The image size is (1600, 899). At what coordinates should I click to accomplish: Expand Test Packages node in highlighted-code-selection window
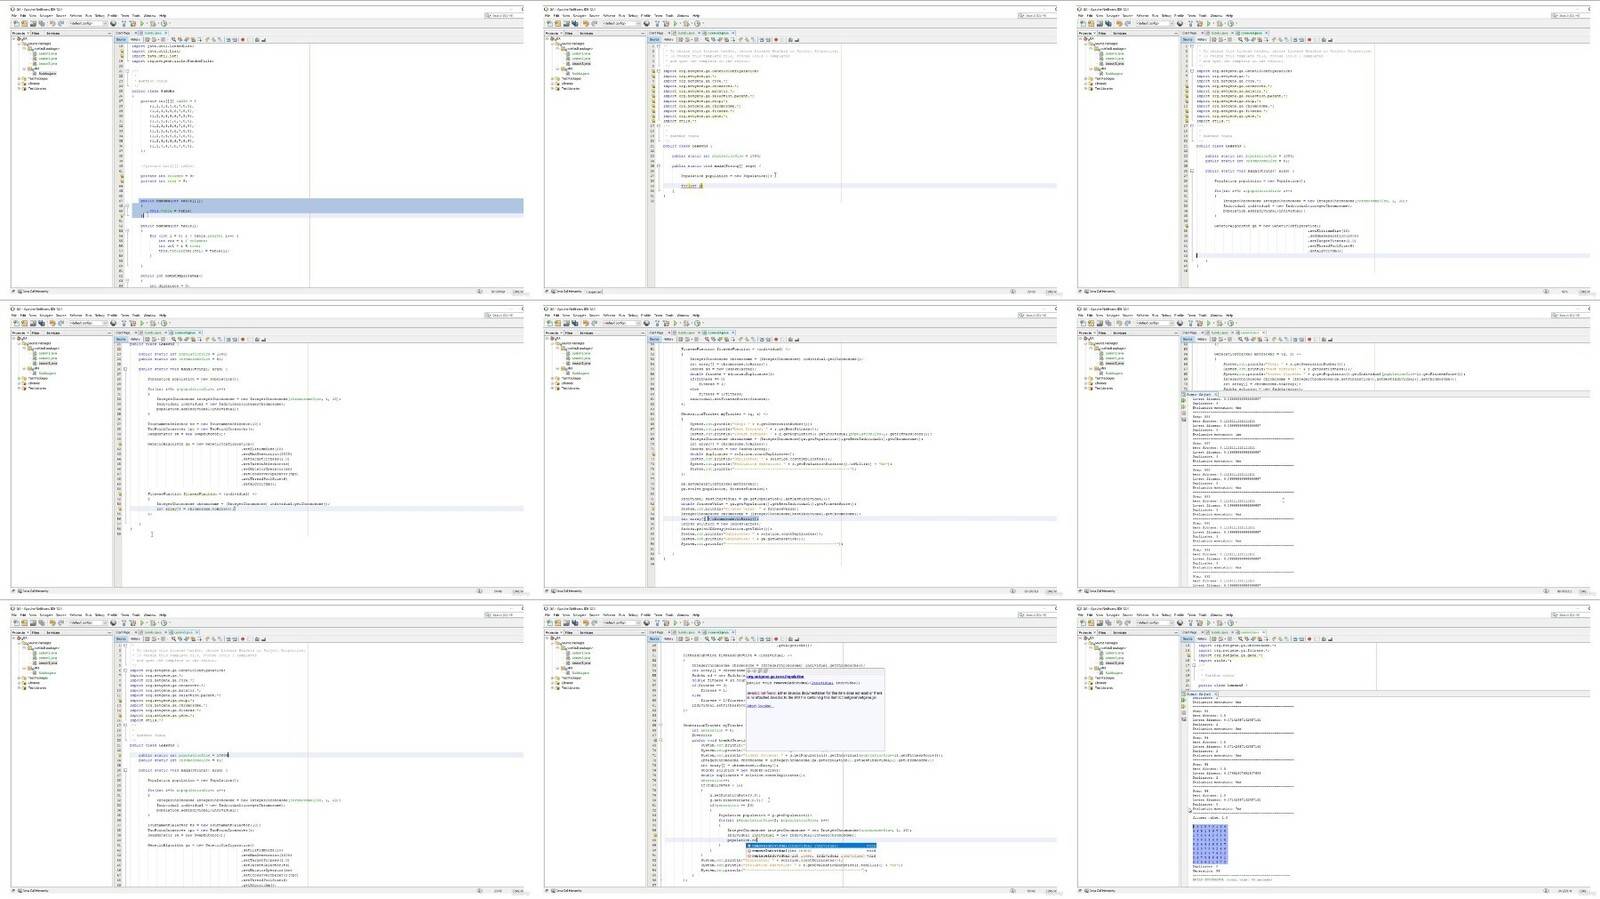coord(19,79)
